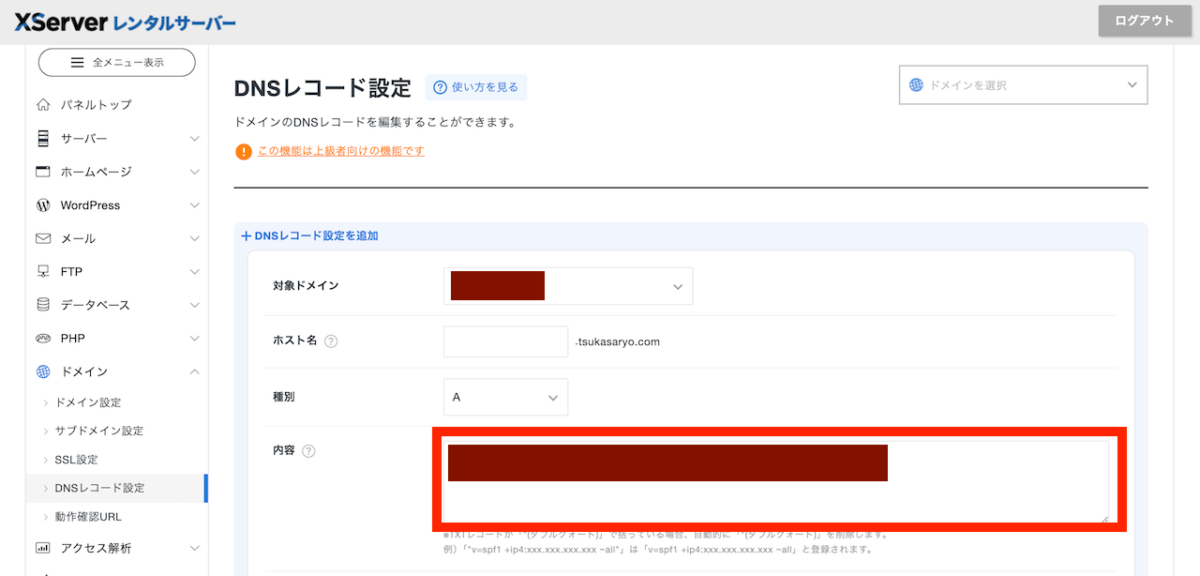Collapse the ドメイン menu section
This screenshot has height=576, width=1200.
(x=194, y=372)
